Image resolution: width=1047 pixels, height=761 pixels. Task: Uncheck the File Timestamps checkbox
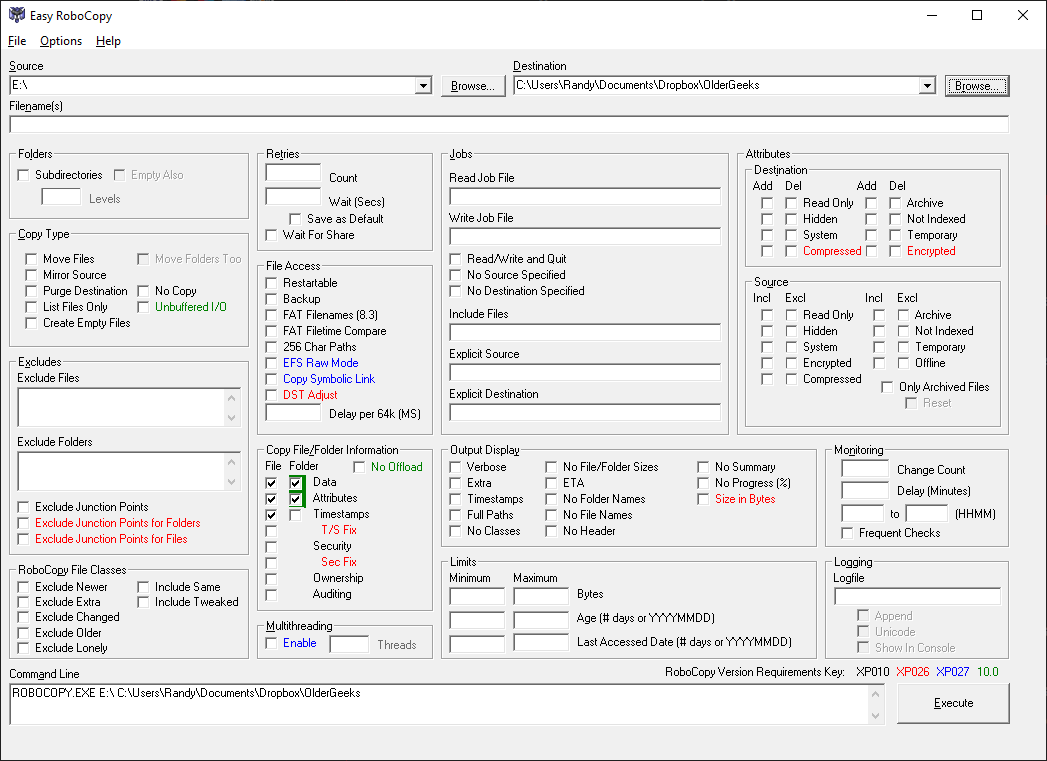pyautogui.click(x=271, y=515)
